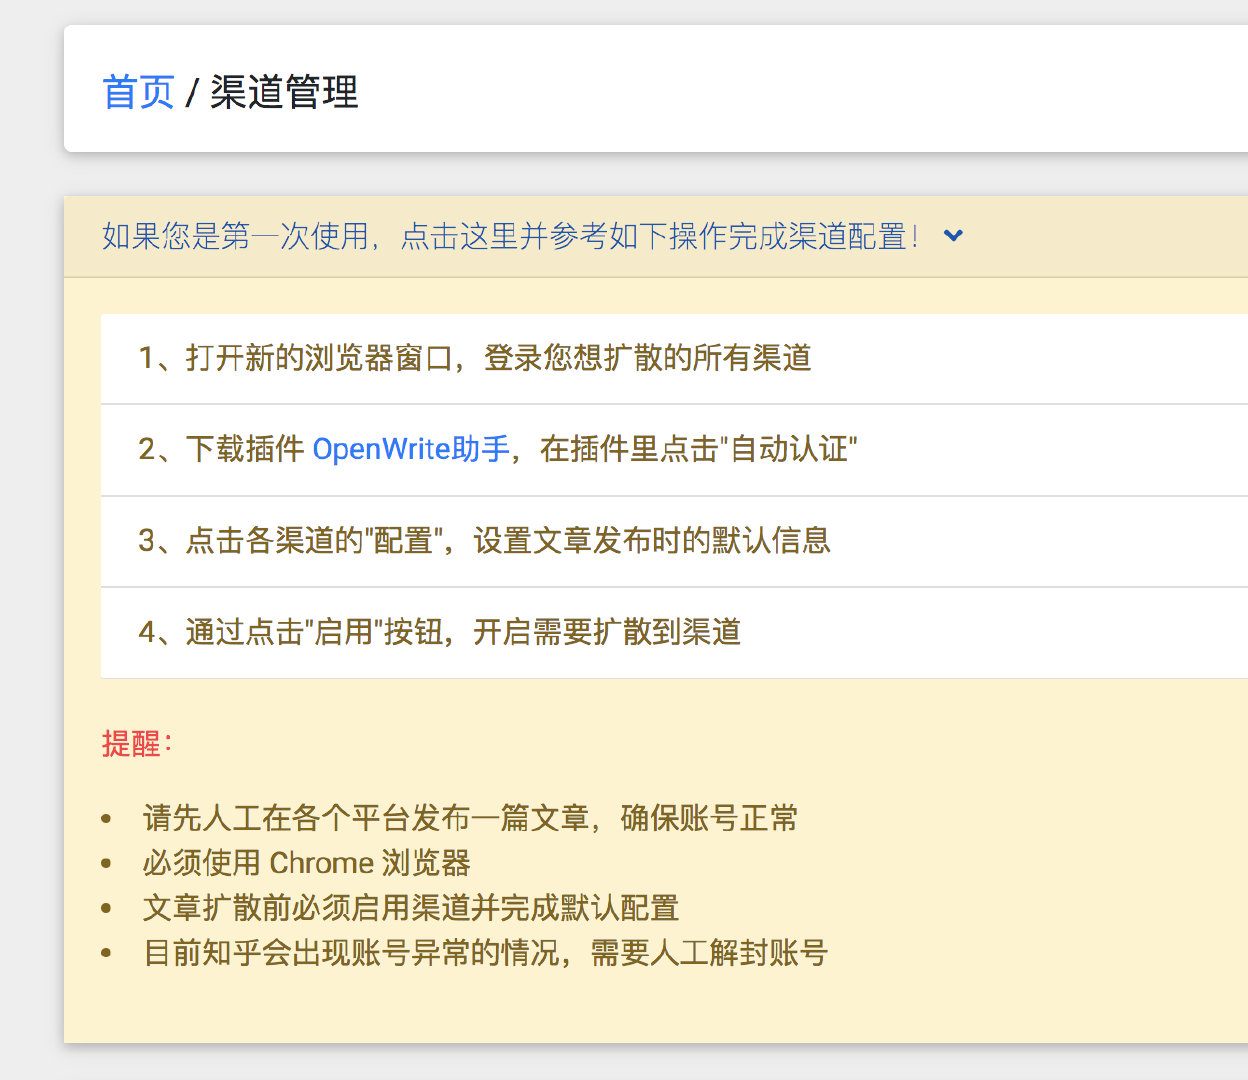Click the bullet before 目前知乎 line
The image size is (1248, 1080).
click(106, 954)
